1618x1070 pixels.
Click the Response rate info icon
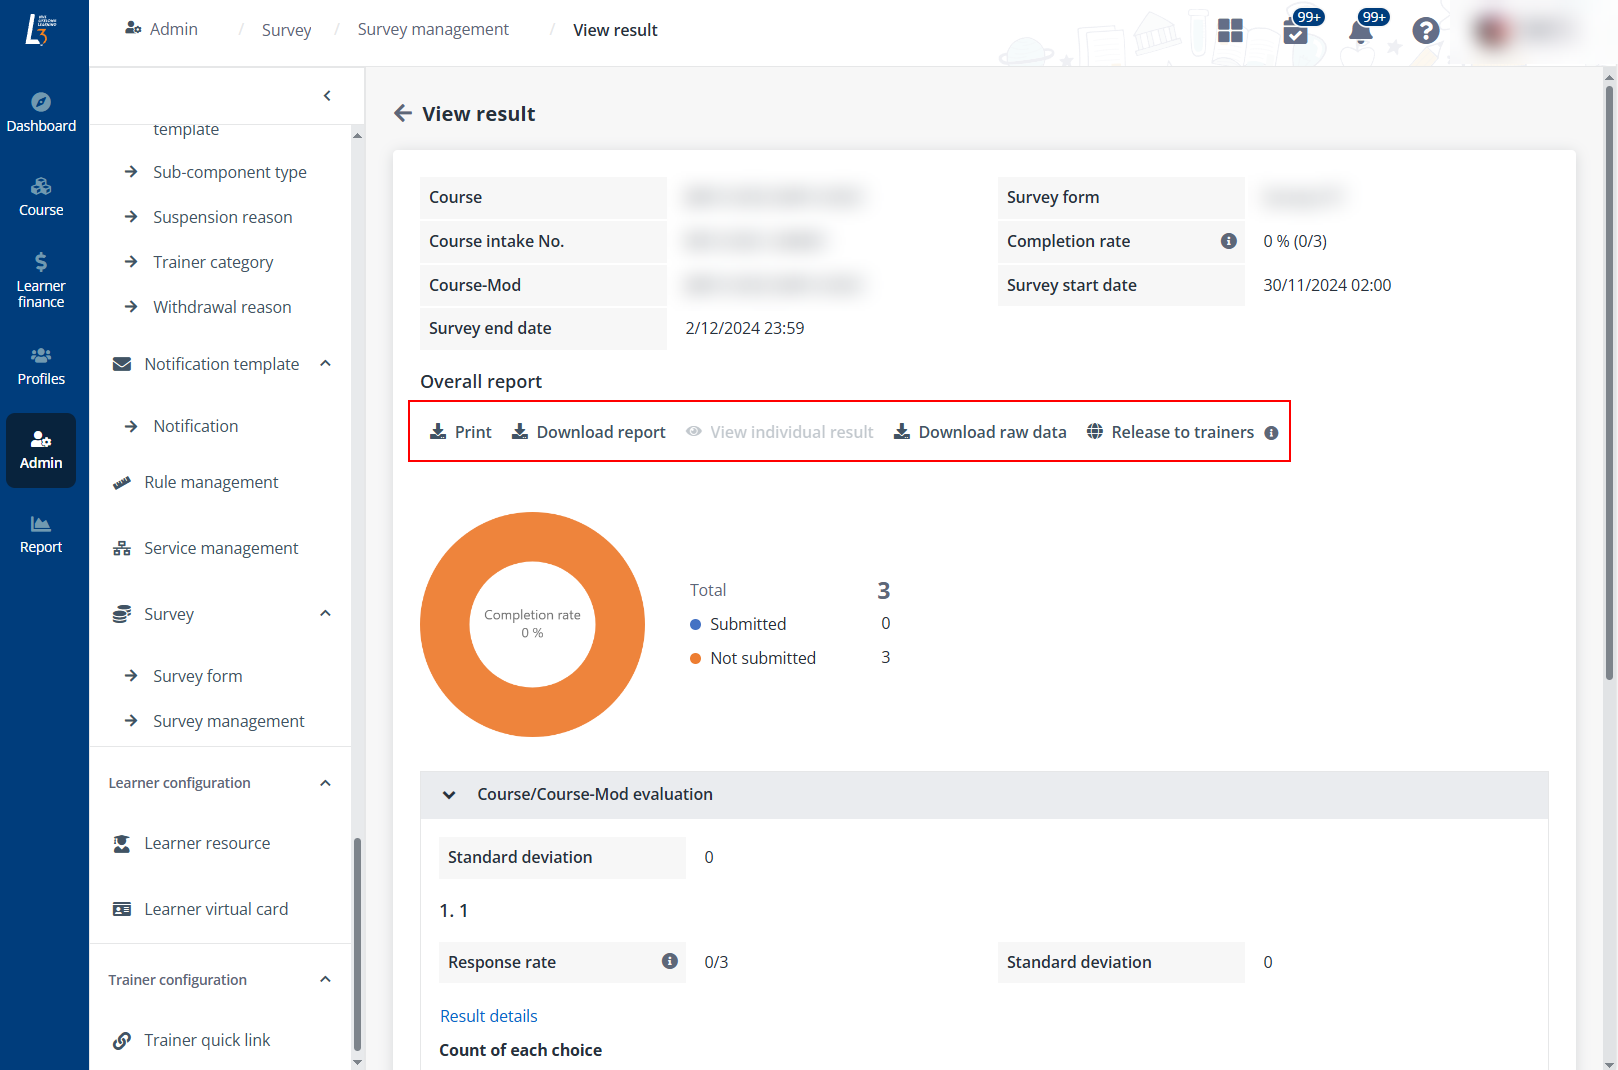point(669,961)
